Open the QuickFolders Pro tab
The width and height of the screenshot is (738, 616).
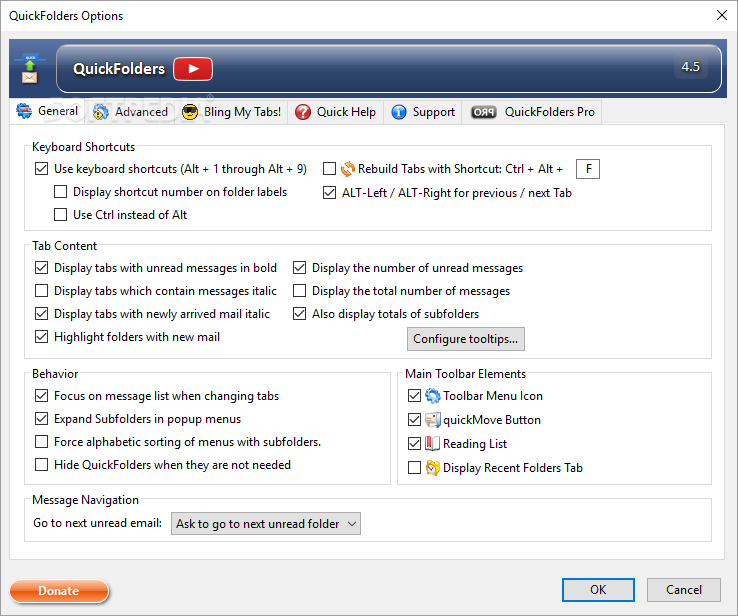tap(532, 112)
